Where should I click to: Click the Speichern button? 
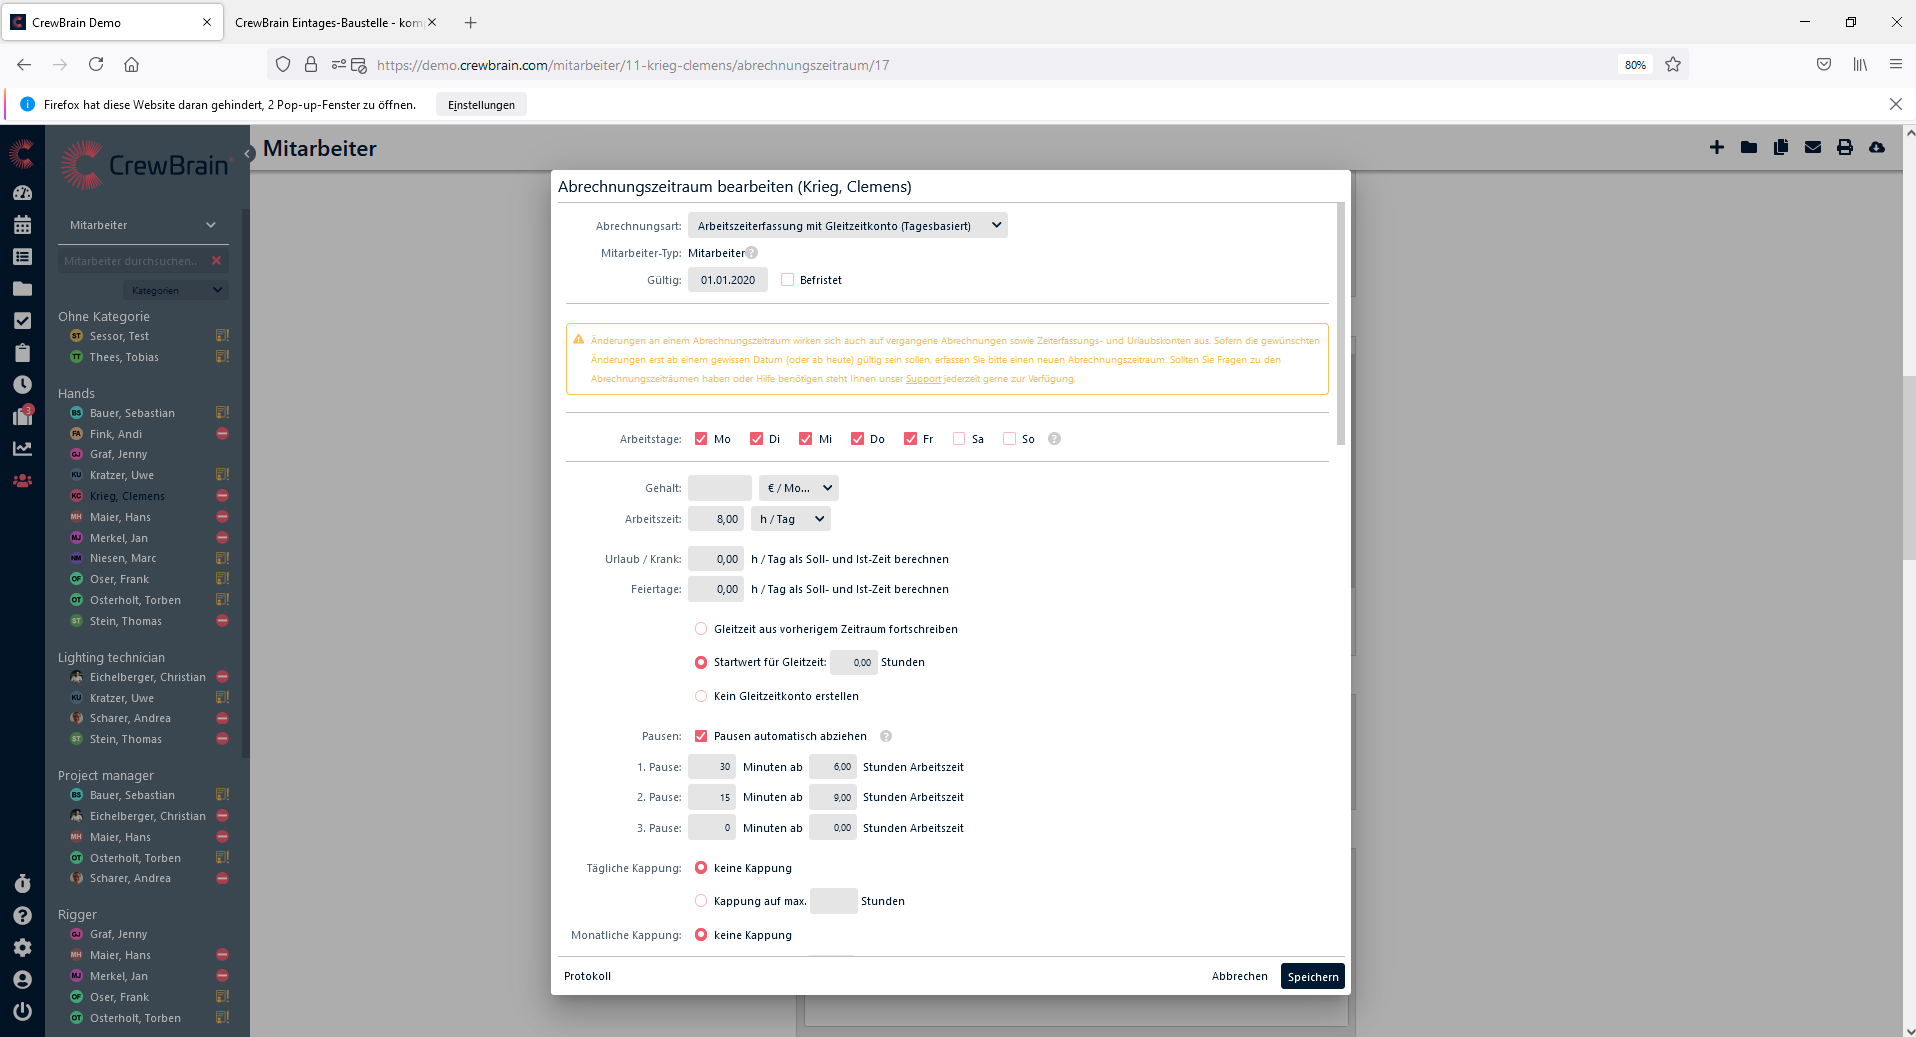[1312, 977]
